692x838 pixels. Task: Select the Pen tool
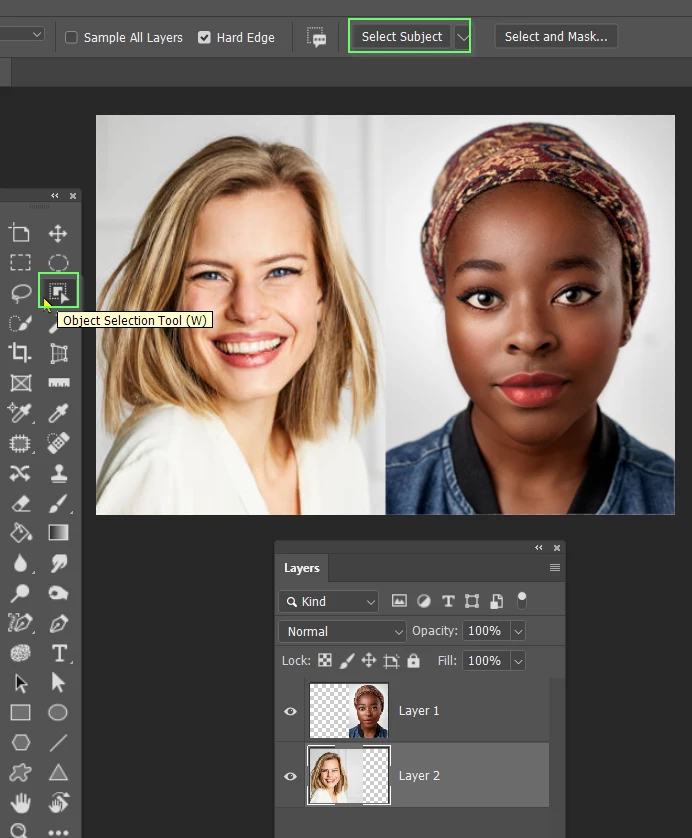[x=58, y=623]
